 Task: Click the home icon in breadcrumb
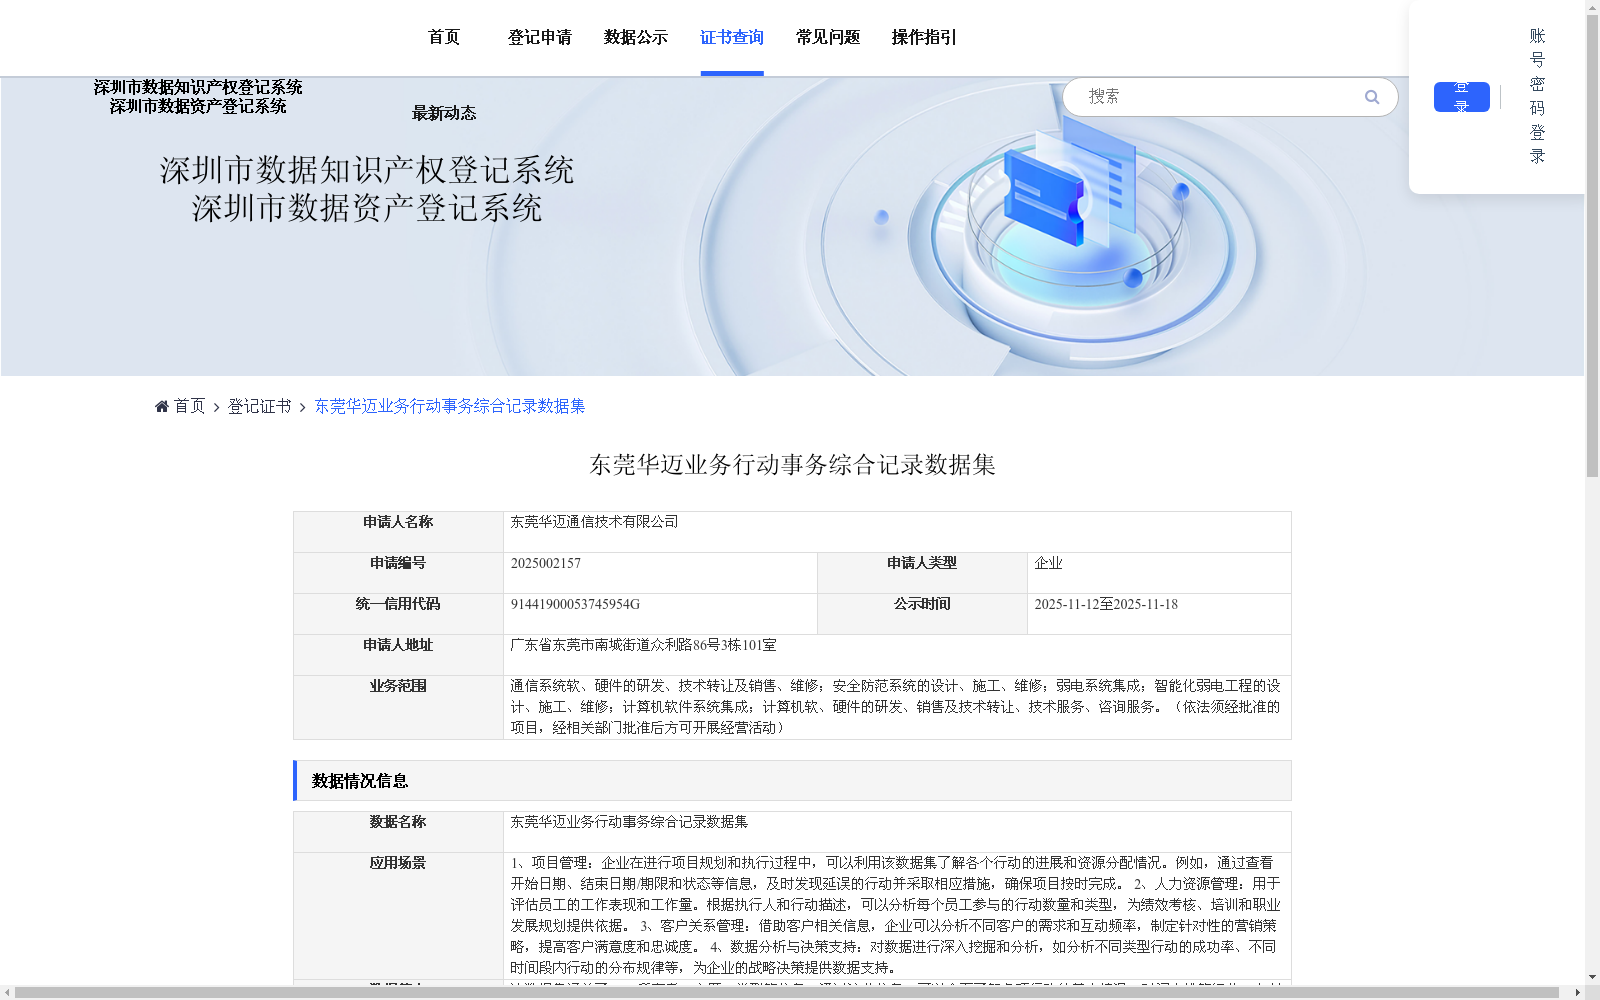[x=162, y=406]
